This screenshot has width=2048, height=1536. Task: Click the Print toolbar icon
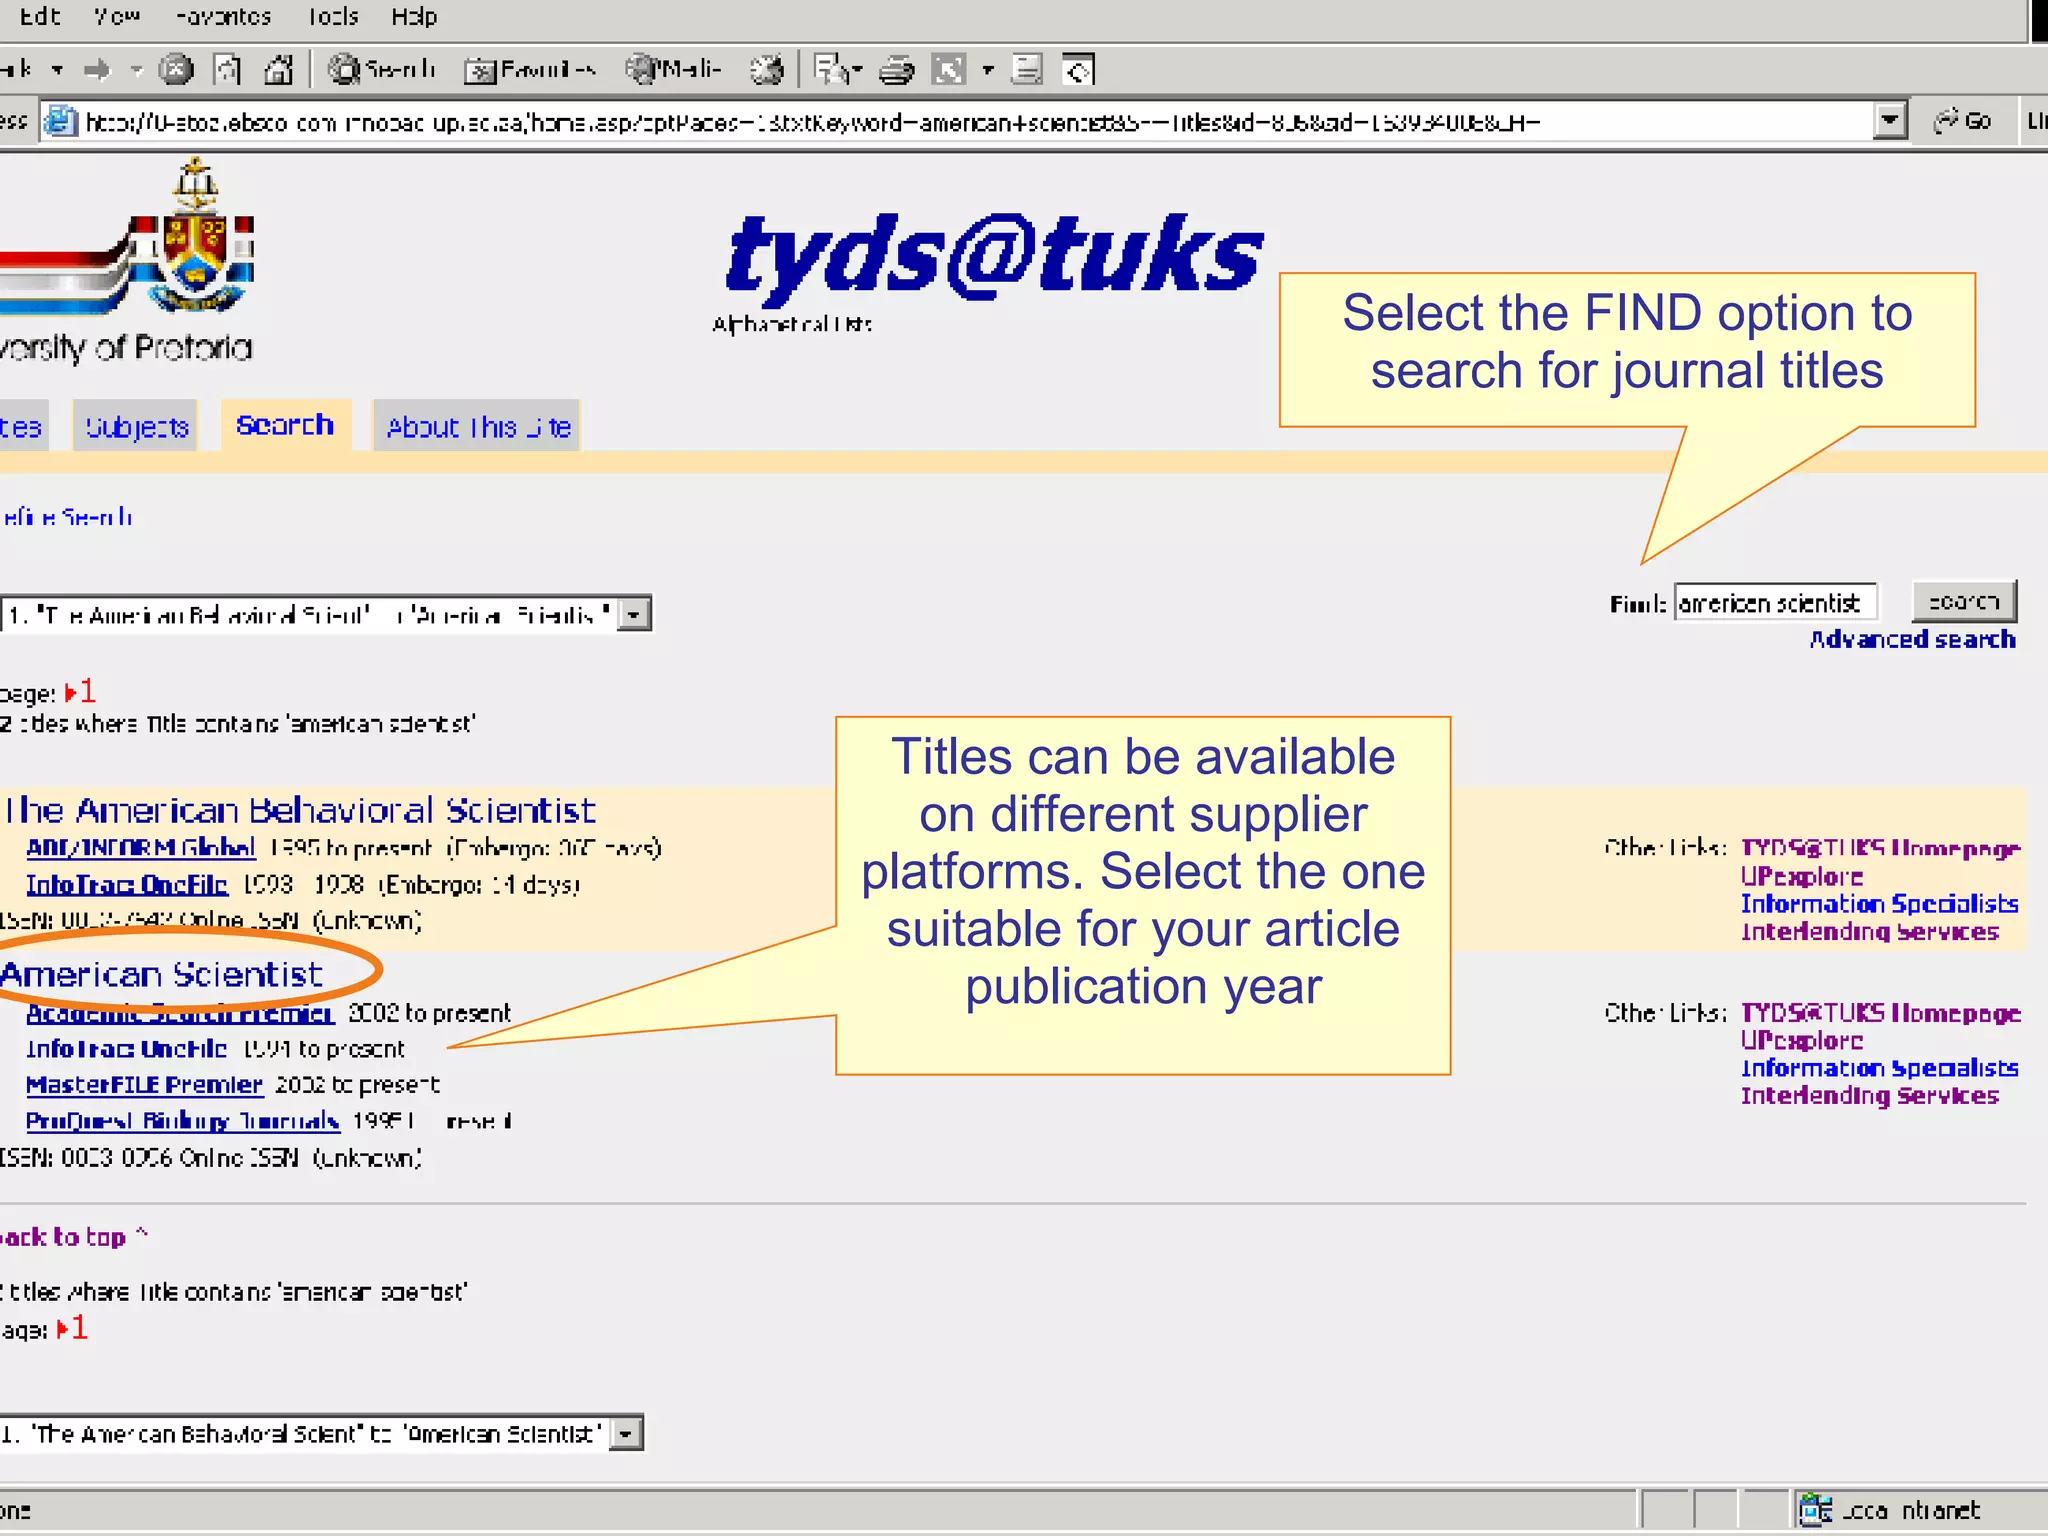(x=896, y=69)
